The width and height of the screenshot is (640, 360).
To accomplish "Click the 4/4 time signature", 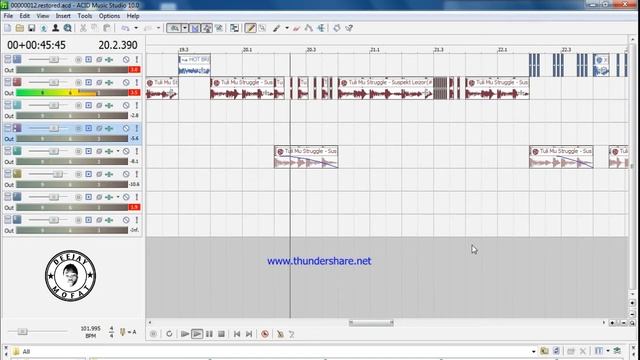I will [111, 332].
